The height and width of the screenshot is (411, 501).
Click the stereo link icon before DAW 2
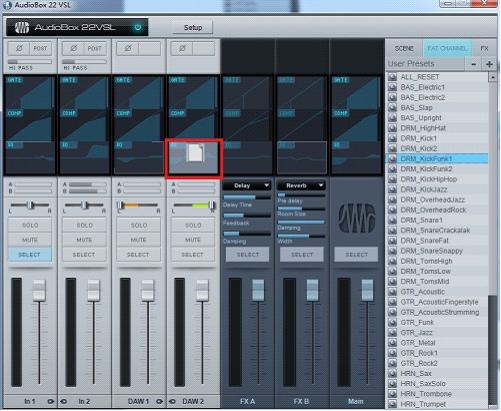point(172,401)
